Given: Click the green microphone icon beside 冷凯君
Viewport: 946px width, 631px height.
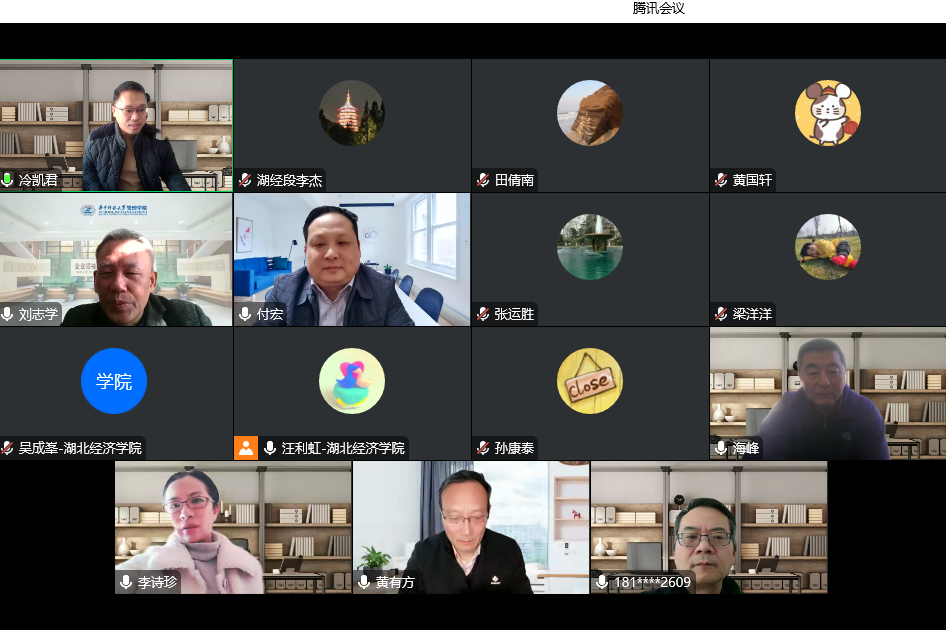Looking at the screenshot, I should point(8,180).
